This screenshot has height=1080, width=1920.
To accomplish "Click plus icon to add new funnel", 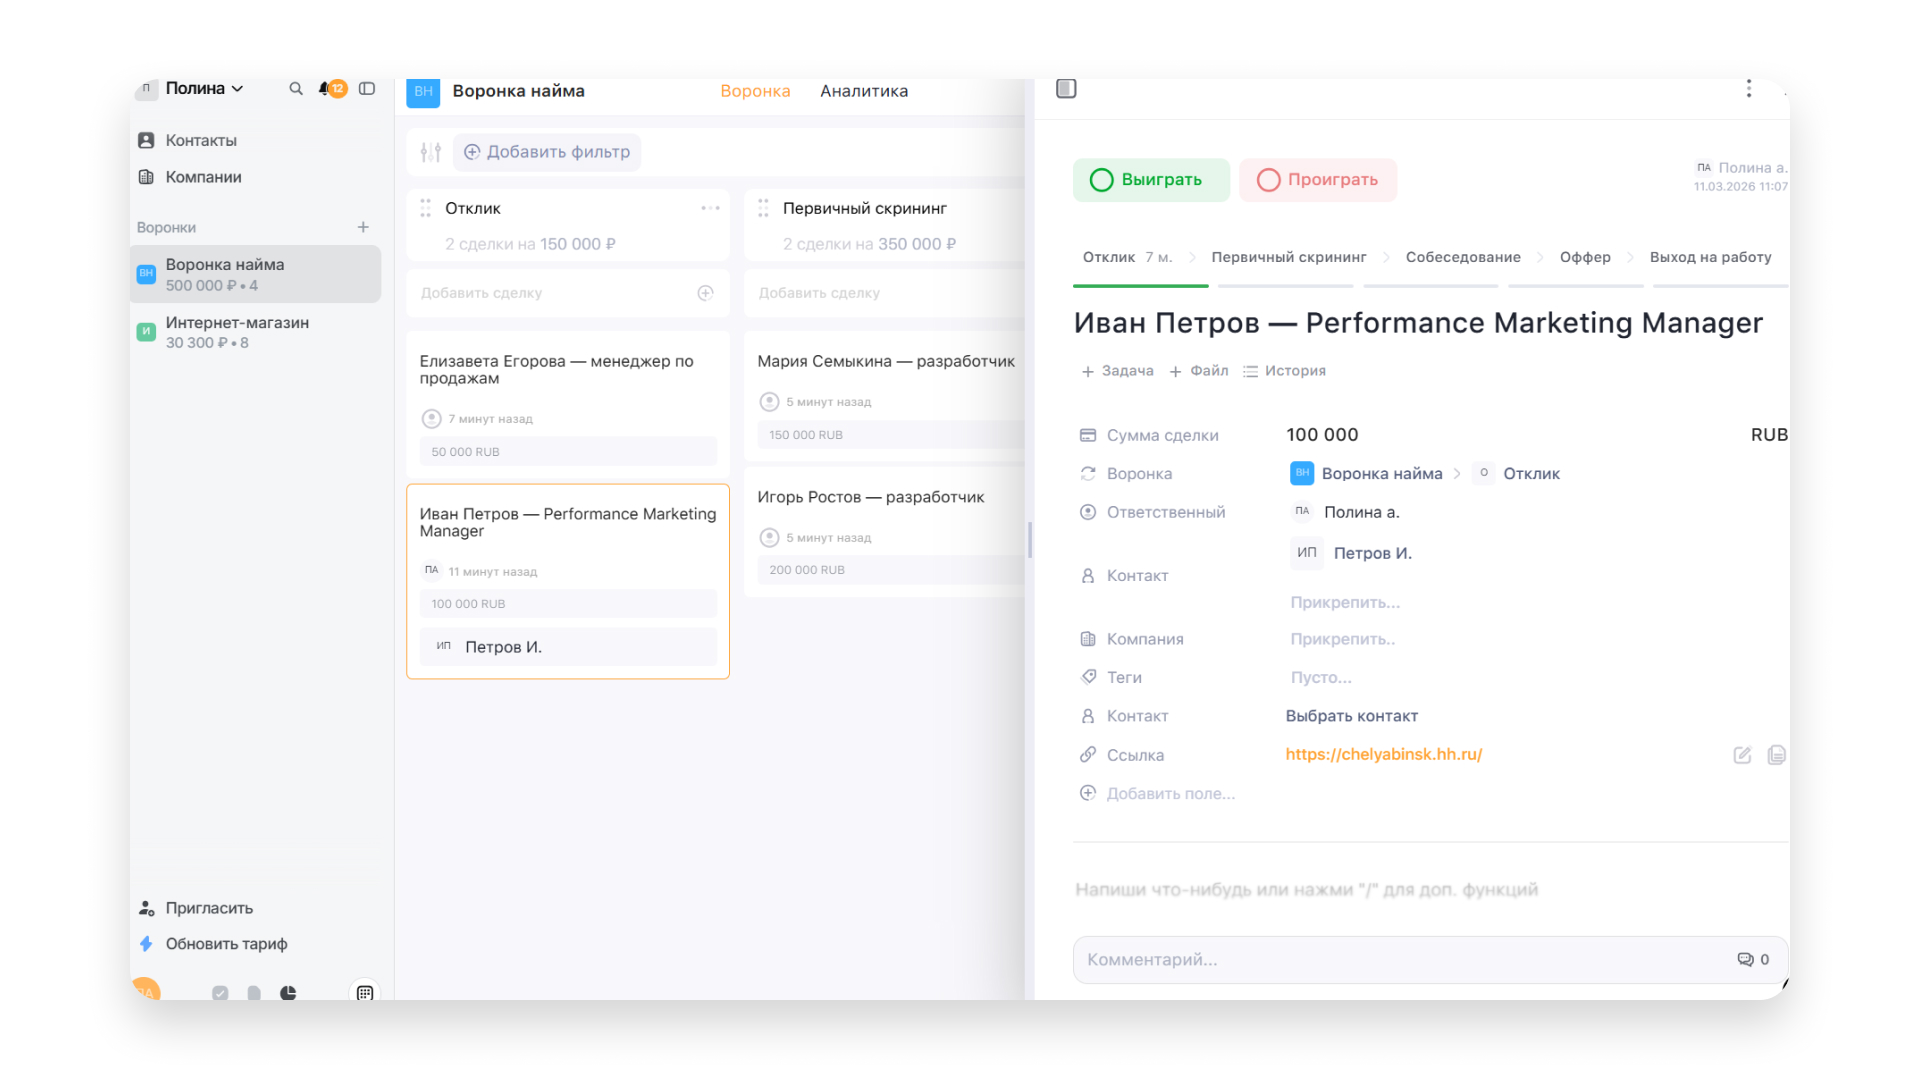I will pos(363,227).
